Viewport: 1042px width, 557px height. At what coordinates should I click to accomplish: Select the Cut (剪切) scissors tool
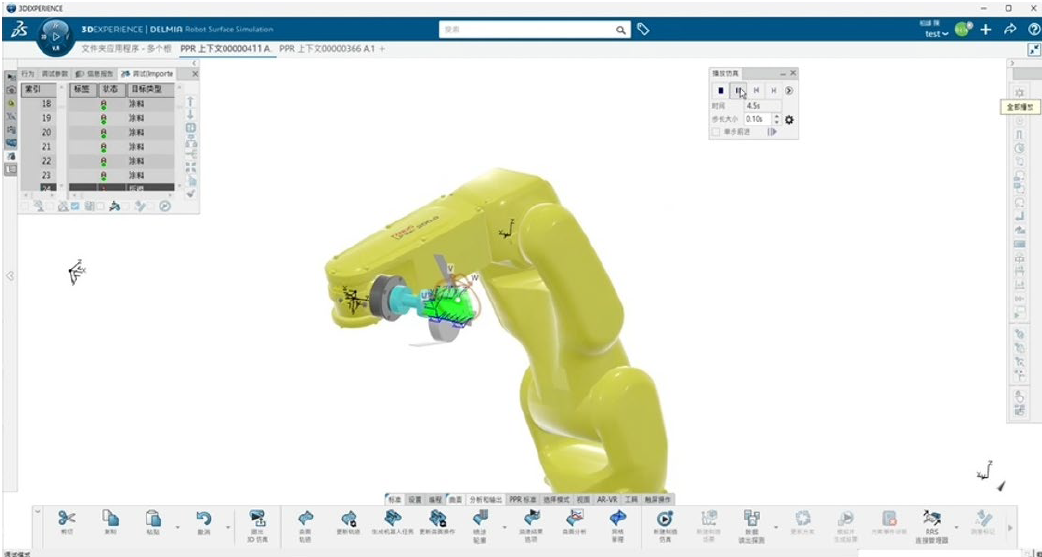tap(66, 518)
